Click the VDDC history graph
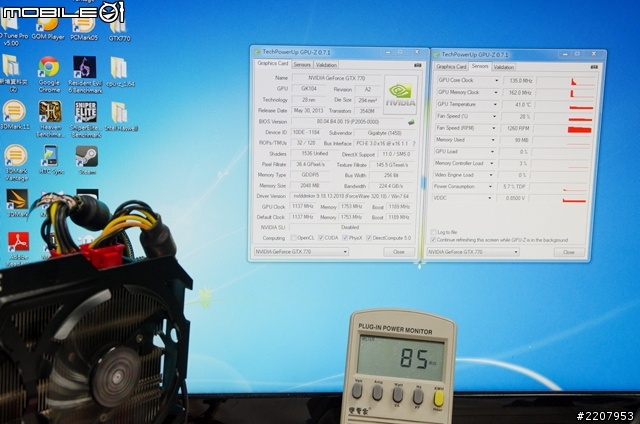 click(559, 199)
